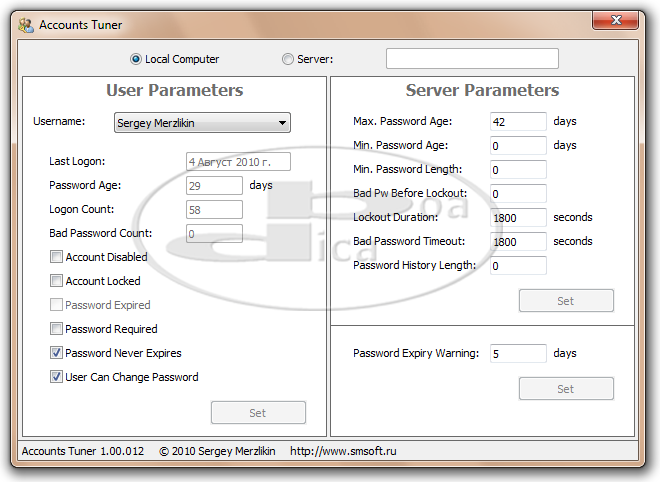Screen dimensions: 660x482
Task: Toggle User Can Change Password checkbox
Action: [x=56, y=377]
